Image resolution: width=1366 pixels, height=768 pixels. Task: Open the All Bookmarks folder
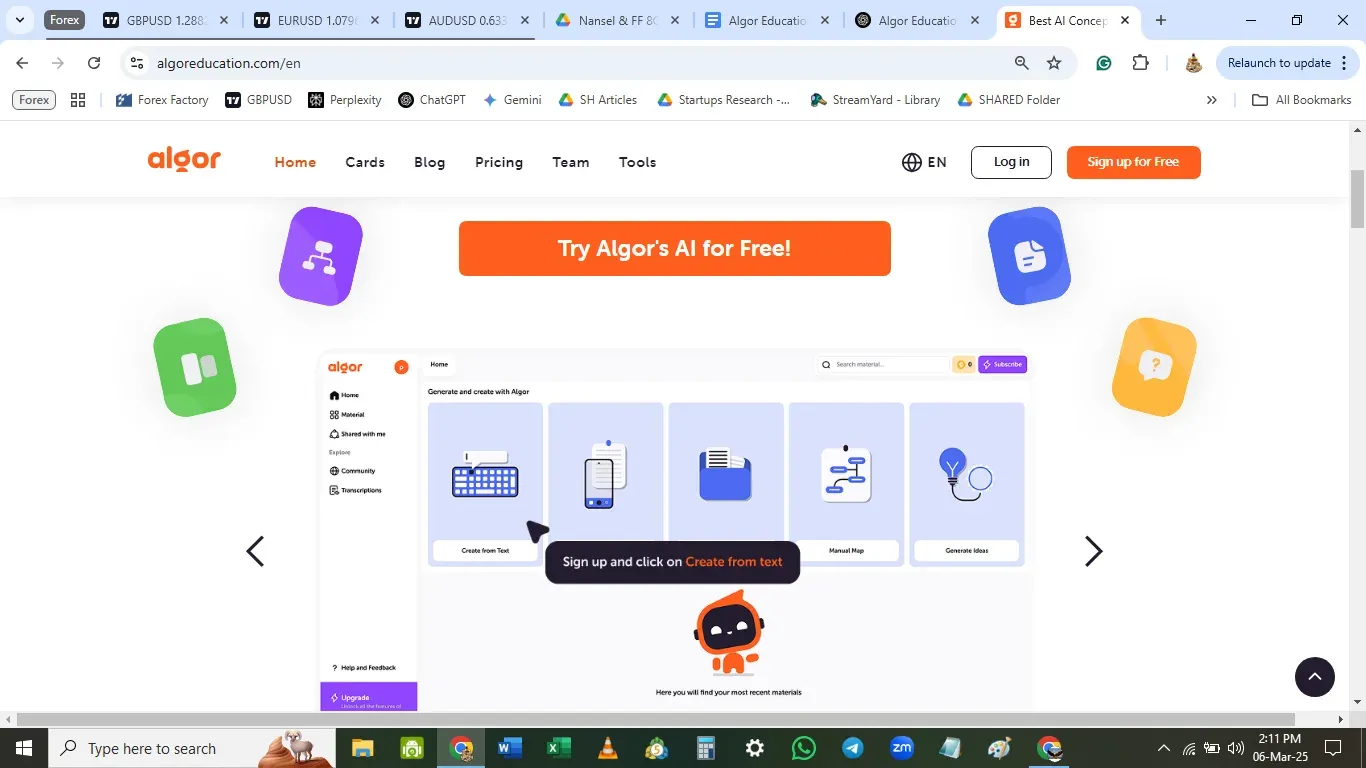1302,100
